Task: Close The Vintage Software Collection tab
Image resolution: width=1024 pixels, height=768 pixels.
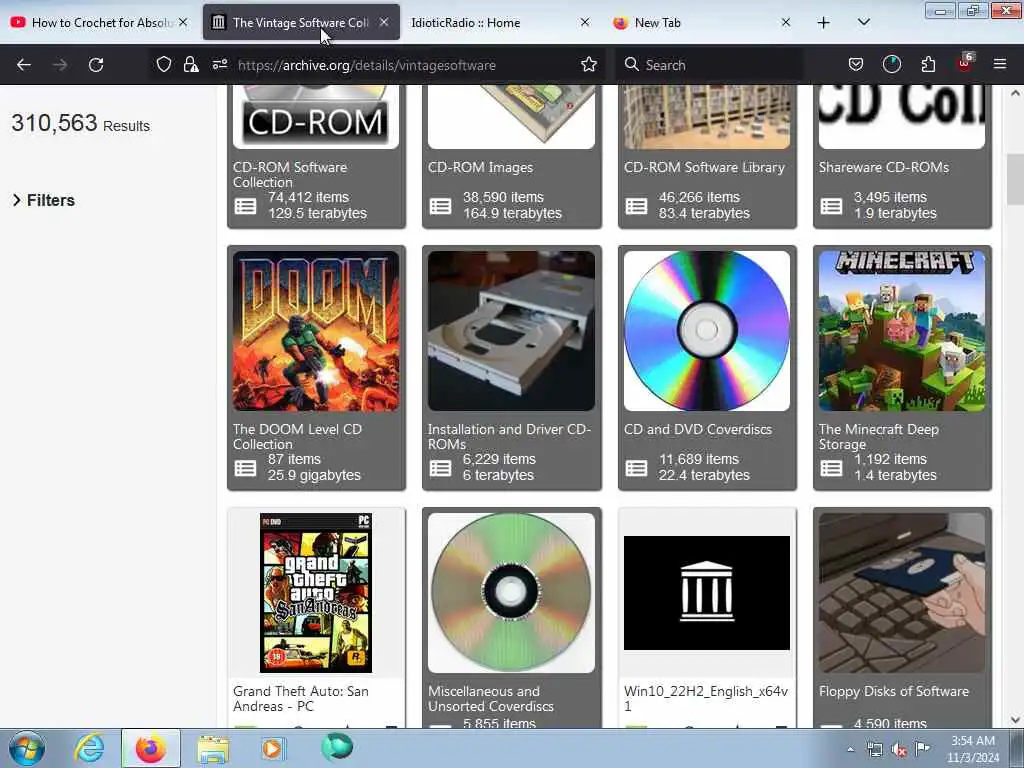Action: pos(384,22)
